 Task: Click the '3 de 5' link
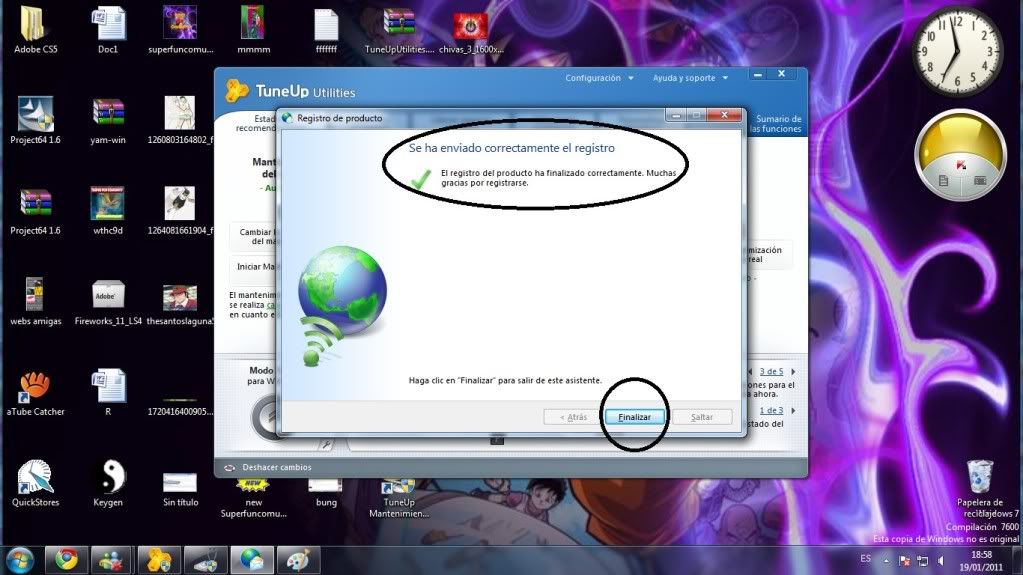(771, 371)
